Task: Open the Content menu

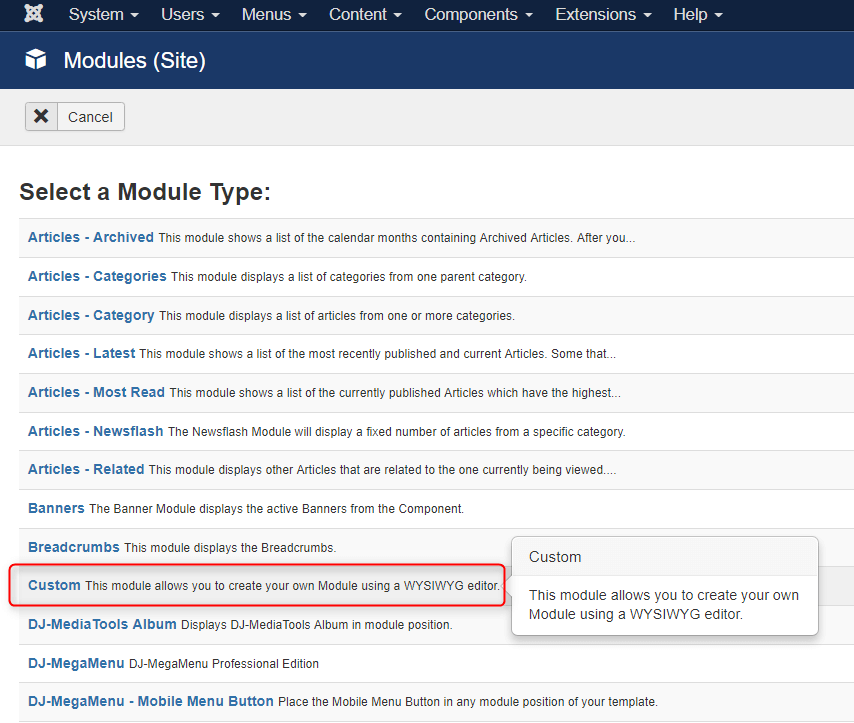Action: click(365, 14)
